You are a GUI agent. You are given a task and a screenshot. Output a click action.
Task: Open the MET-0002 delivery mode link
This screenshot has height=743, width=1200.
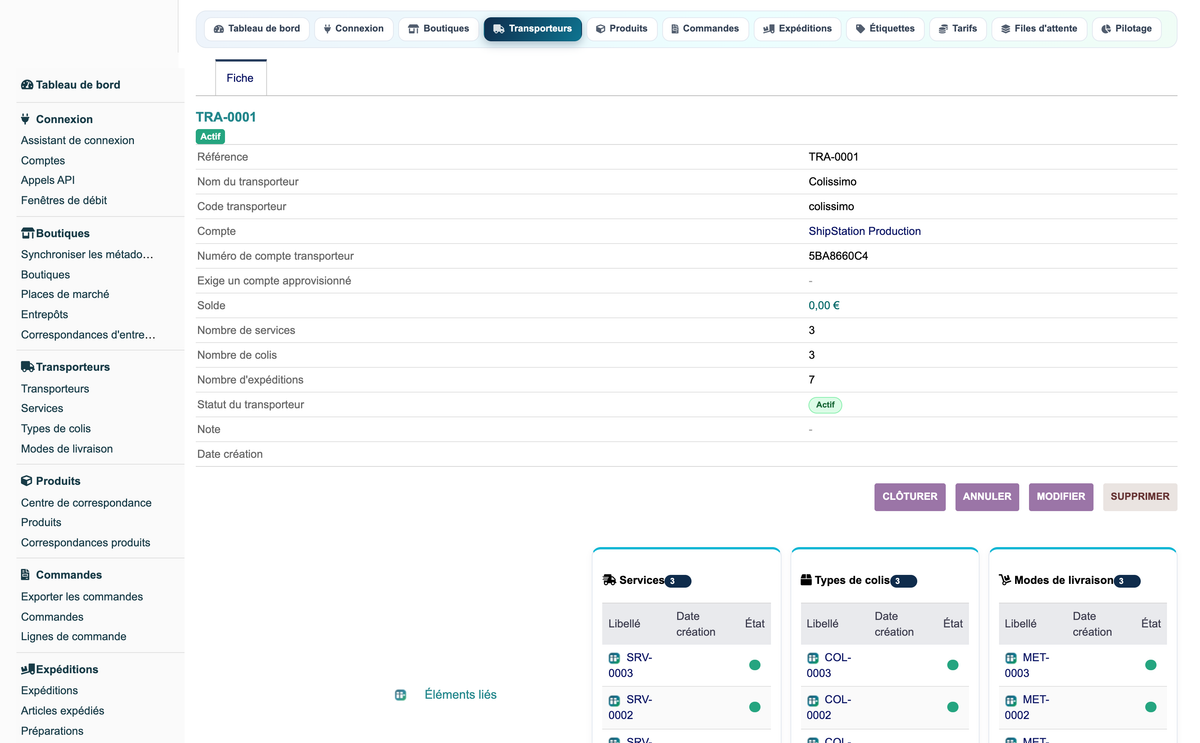click(1027, 707)
